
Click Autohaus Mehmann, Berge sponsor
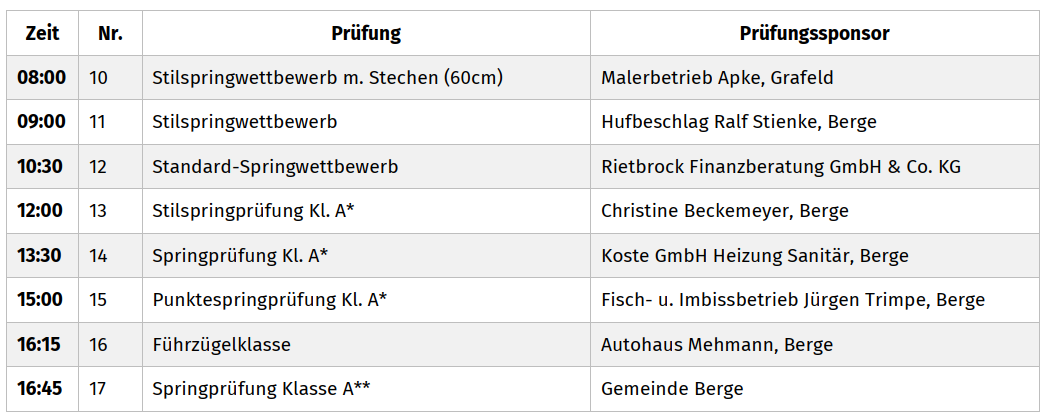coord(717,344)
